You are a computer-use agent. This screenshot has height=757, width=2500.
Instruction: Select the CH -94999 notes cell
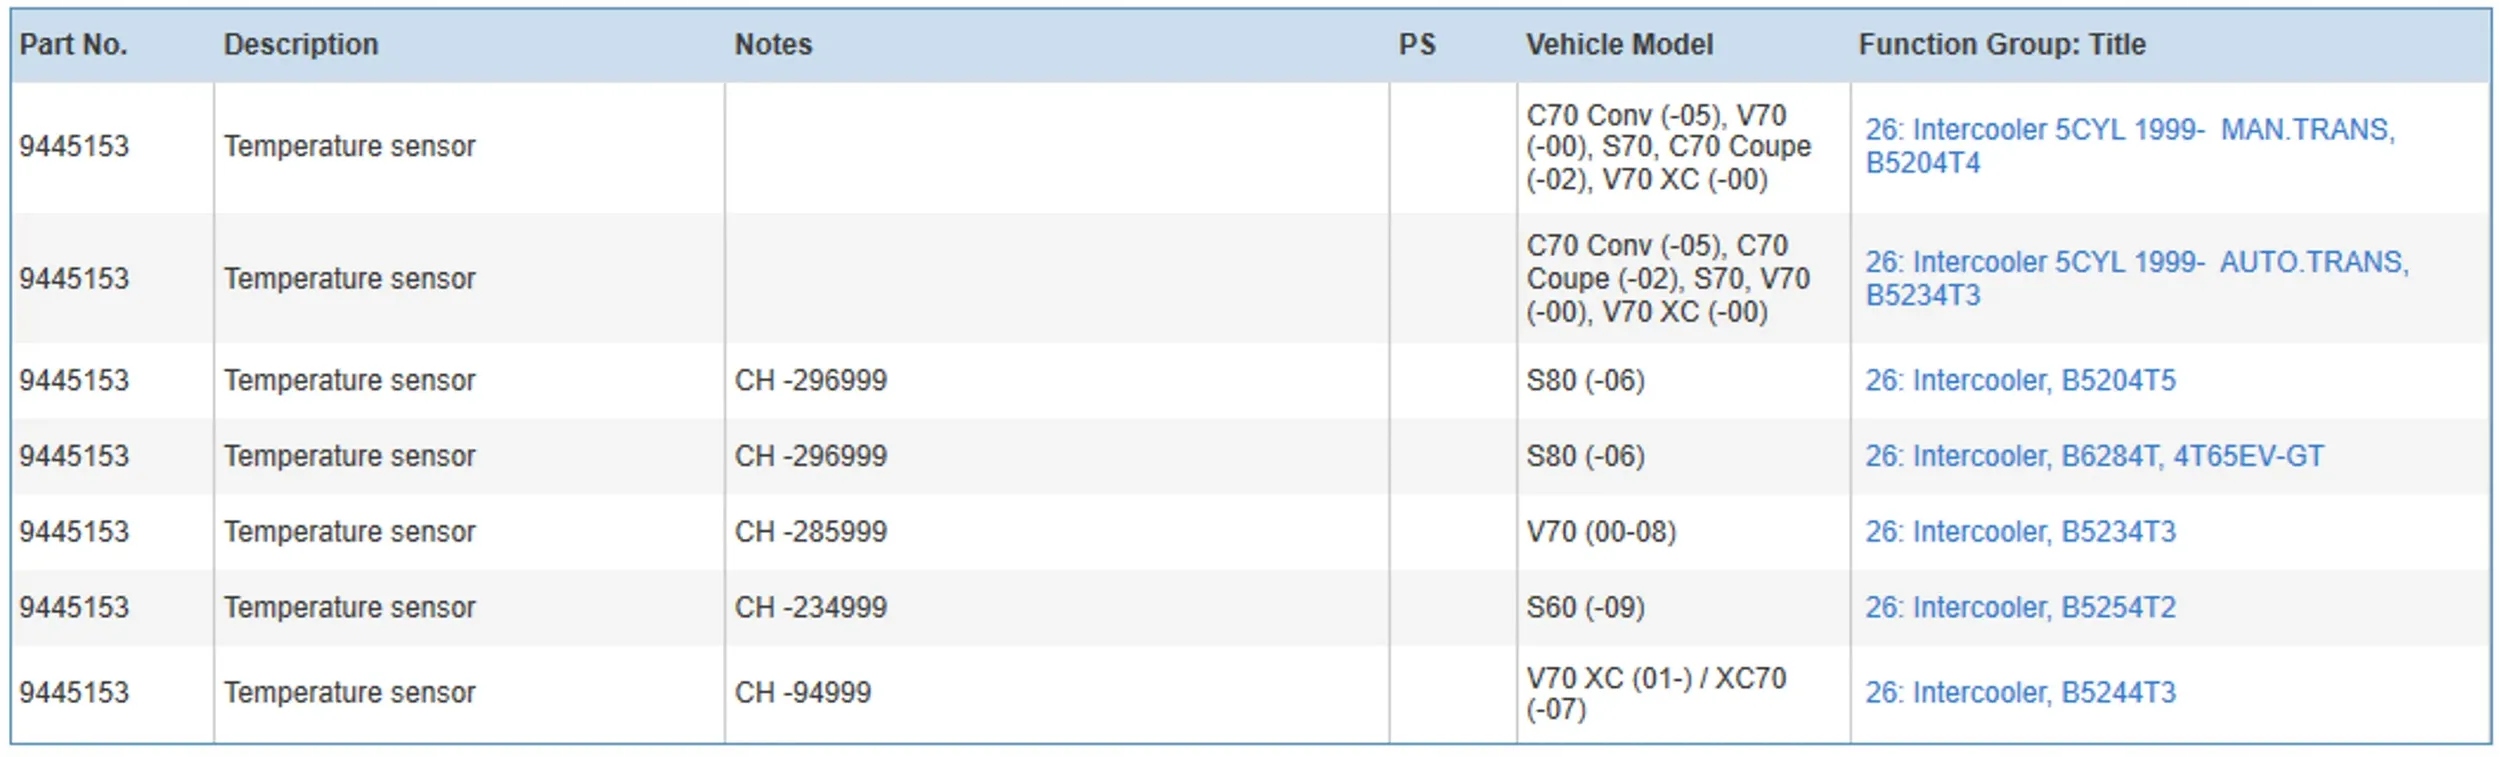[802, 692]
